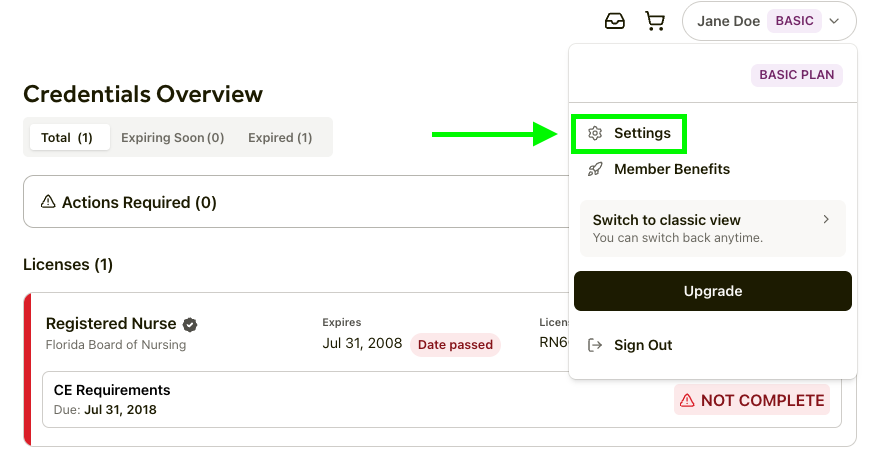Click the NOT COMPLETE warning icon
879x451 pixels.
tap(687, 401)
